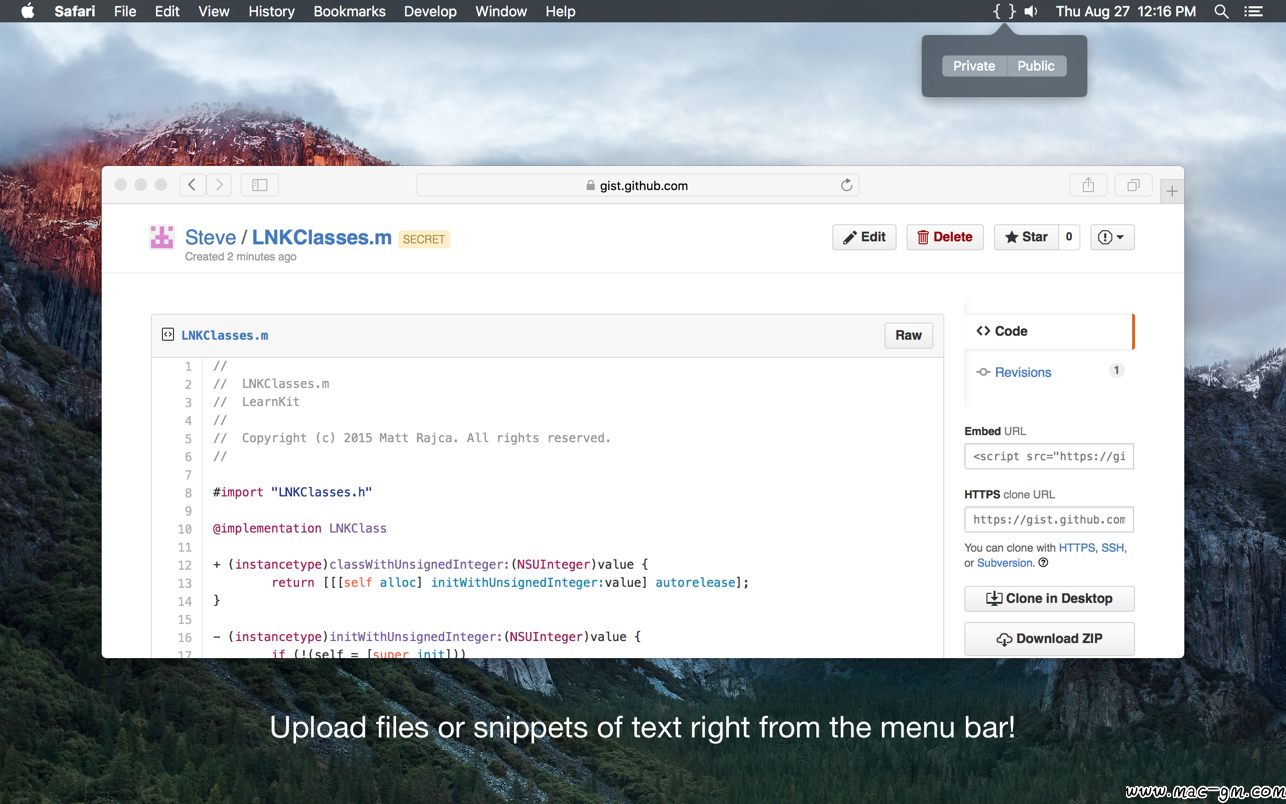Go back with Safari back arrow
The image size is (1286, 804).
tap(192, 185)
